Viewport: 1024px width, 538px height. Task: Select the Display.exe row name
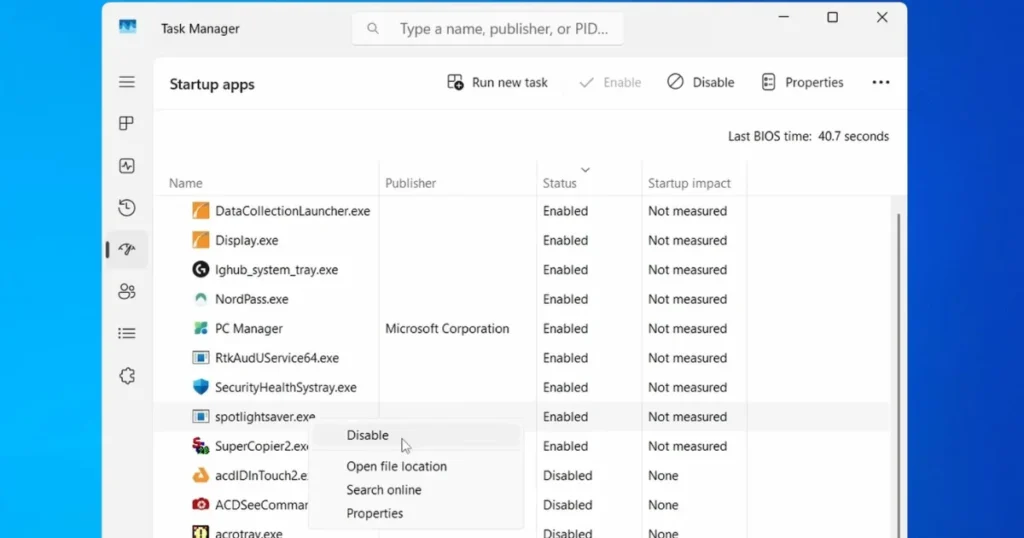(x=247, y=240)
